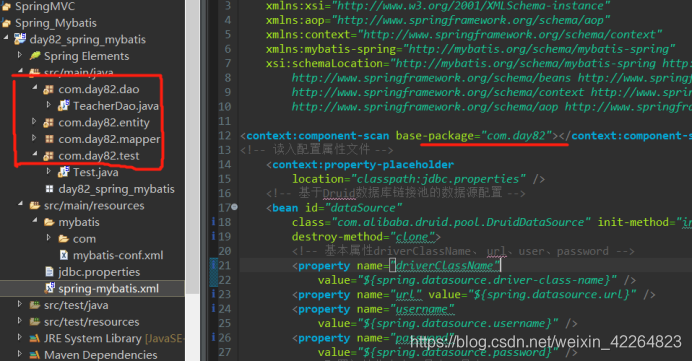Expand the com.day82.entity package
This screenshot has height=361, width=692.
click(x=34, y=121)
